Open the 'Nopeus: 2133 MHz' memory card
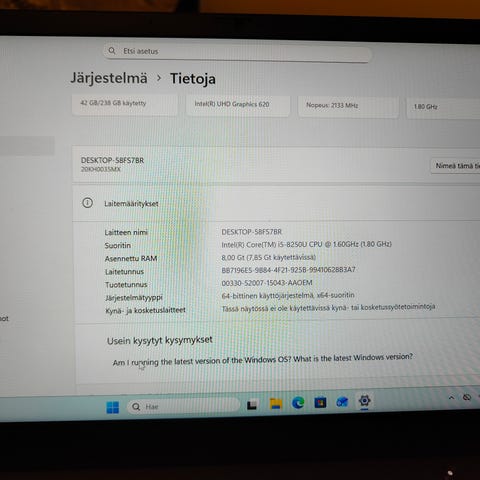 tap(348, 107)
